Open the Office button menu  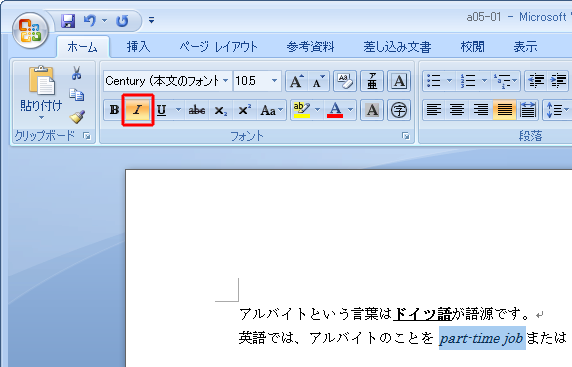click(31, 31)
